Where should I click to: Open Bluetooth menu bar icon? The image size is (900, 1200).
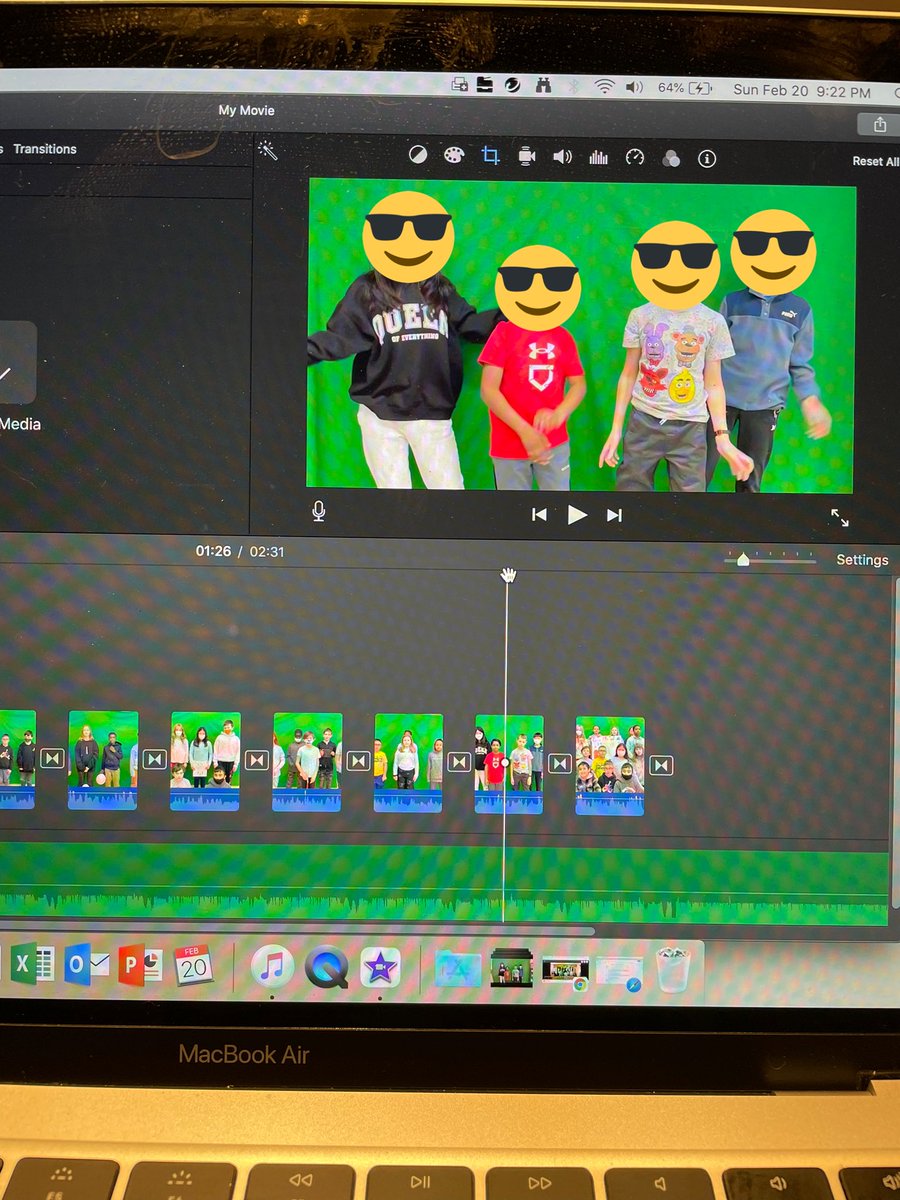[575, 87]
